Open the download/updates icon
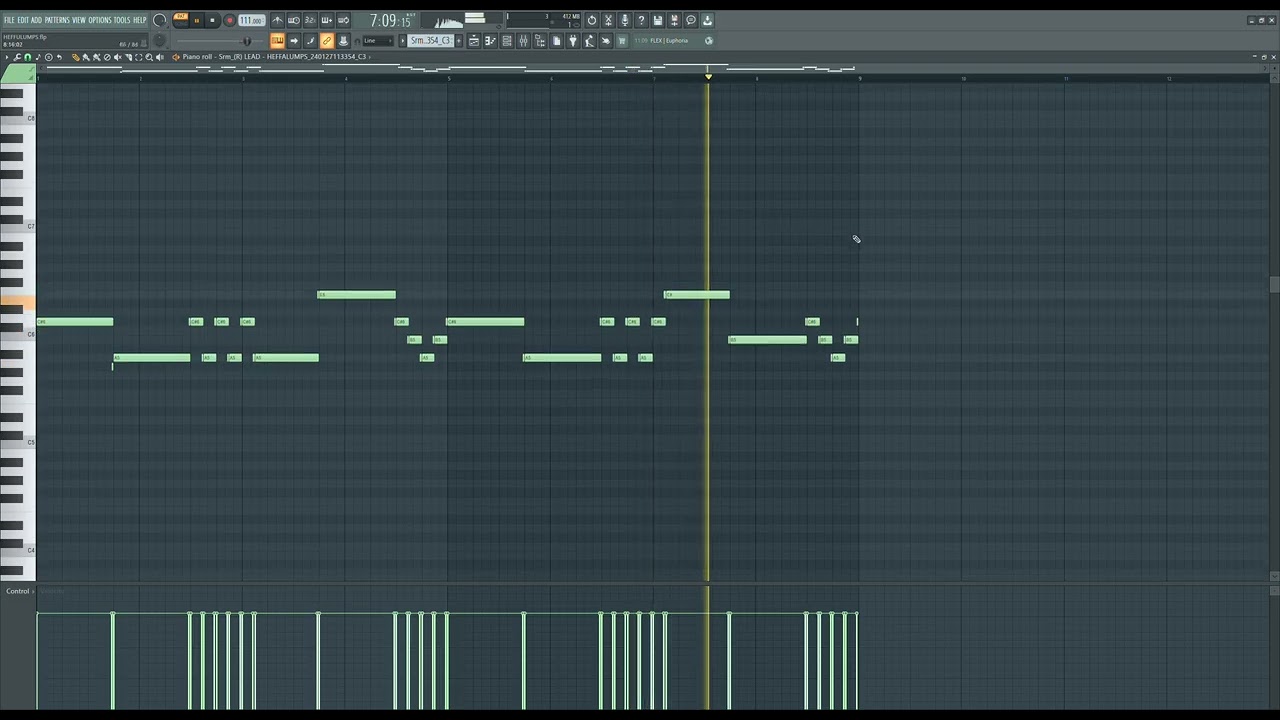 707,21
